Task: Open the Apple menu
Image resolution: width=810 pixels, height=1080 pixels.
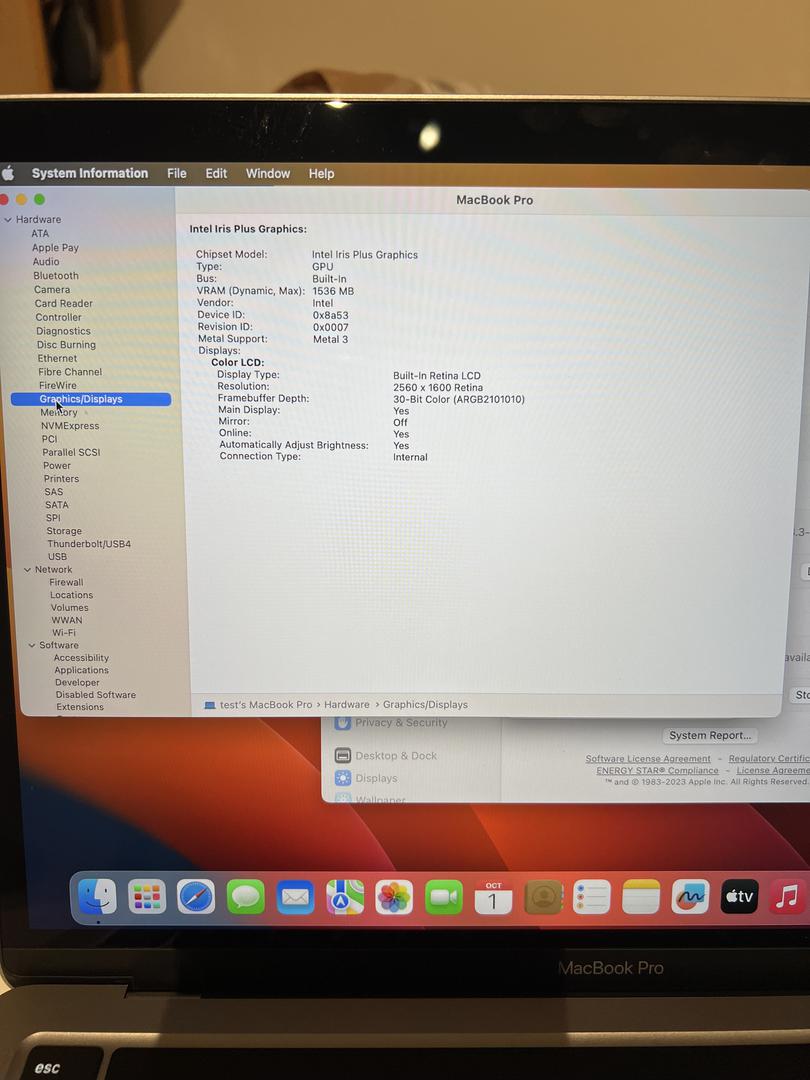Action: pyautogui.click(x=8, y=173)
